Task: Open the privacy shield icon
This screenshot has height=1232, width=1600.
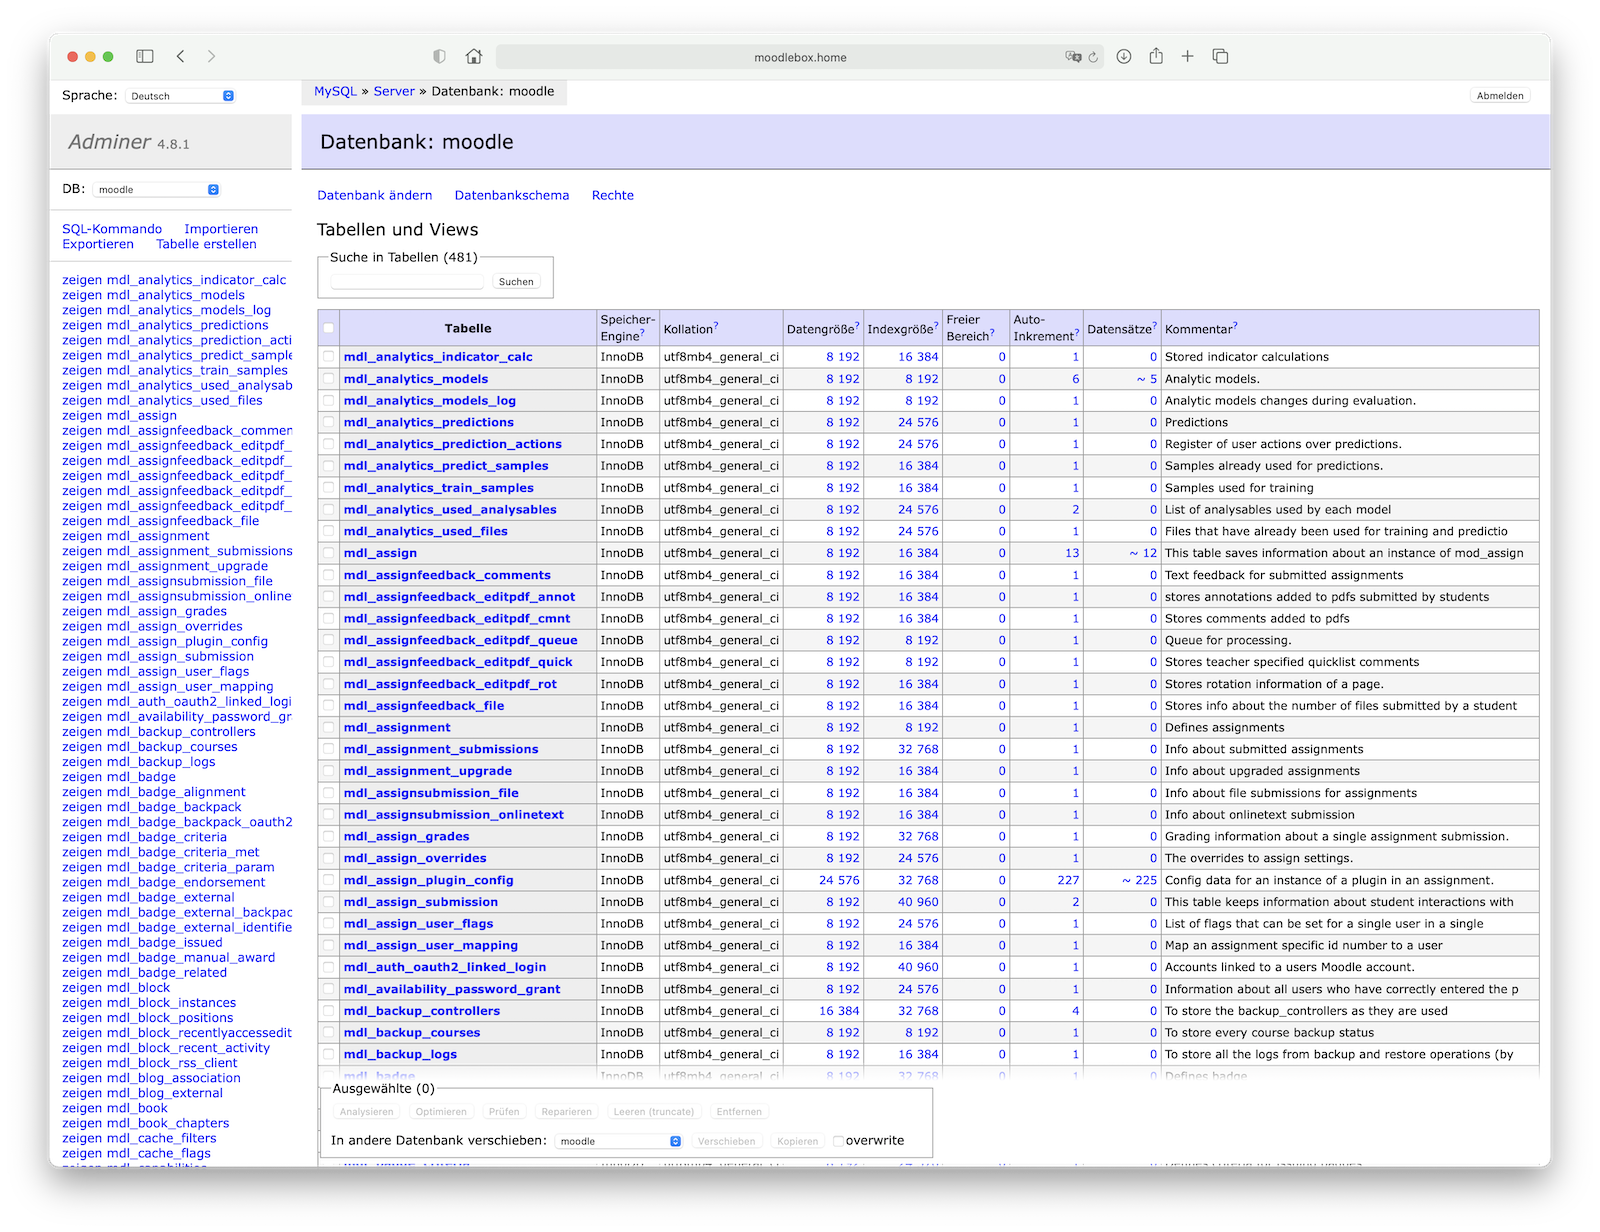Action: tap(439, 57)
